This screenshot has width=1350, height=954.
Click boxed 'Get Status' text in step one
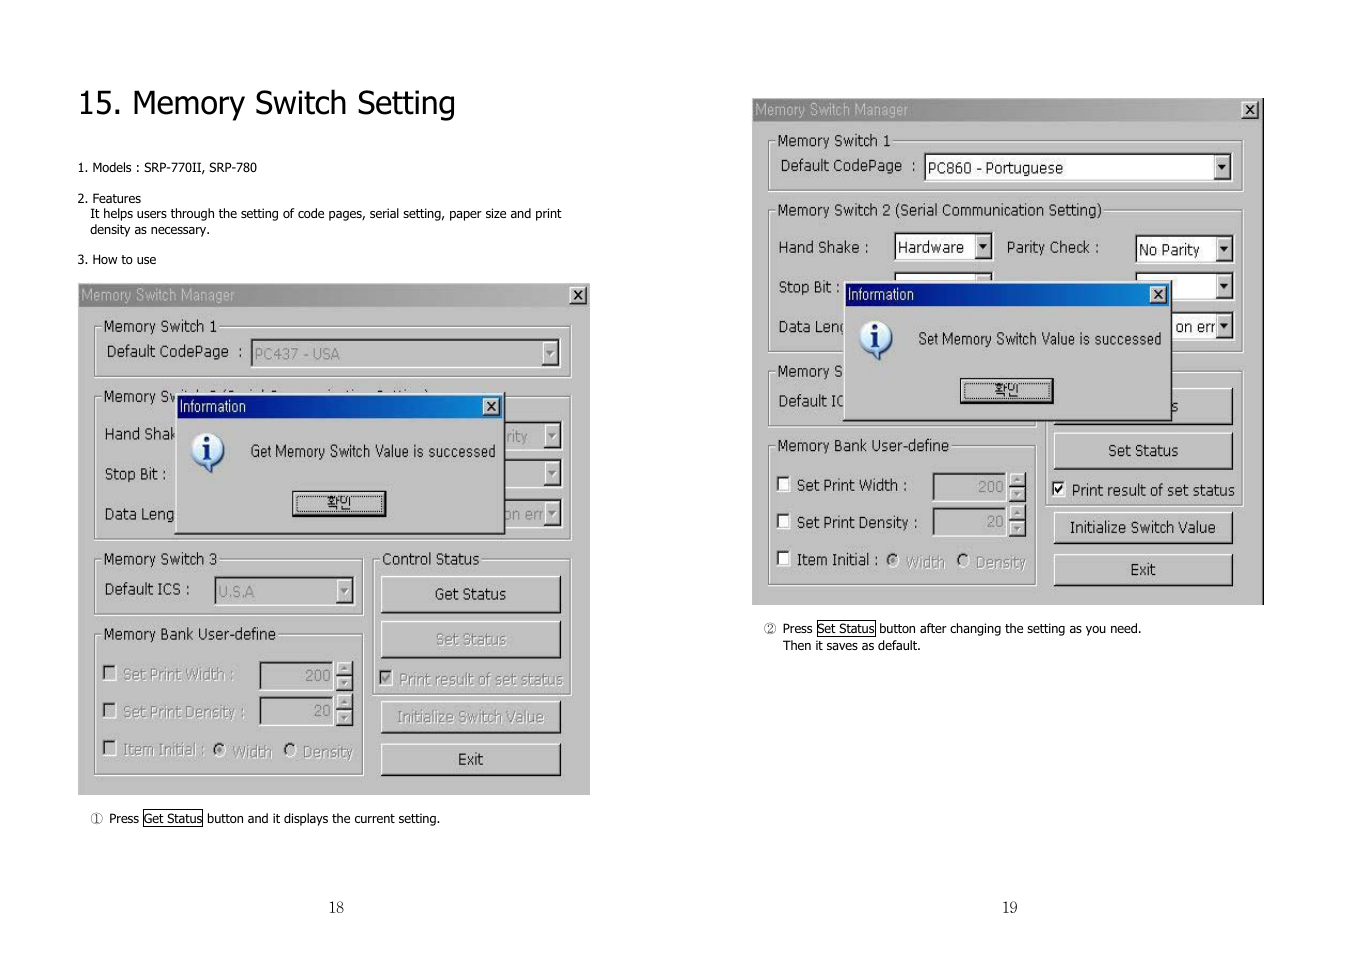tap(173, 818)
